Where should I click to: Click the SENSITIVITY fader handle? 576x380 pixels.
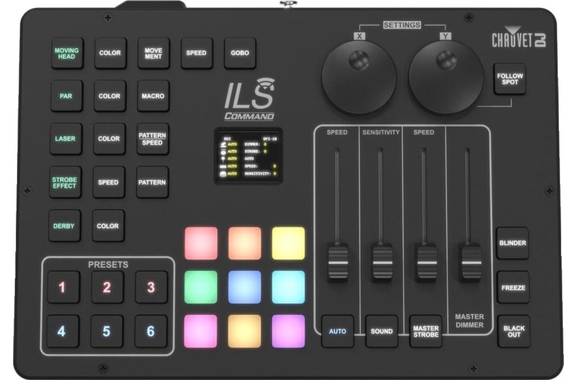(x=383, y=262)
